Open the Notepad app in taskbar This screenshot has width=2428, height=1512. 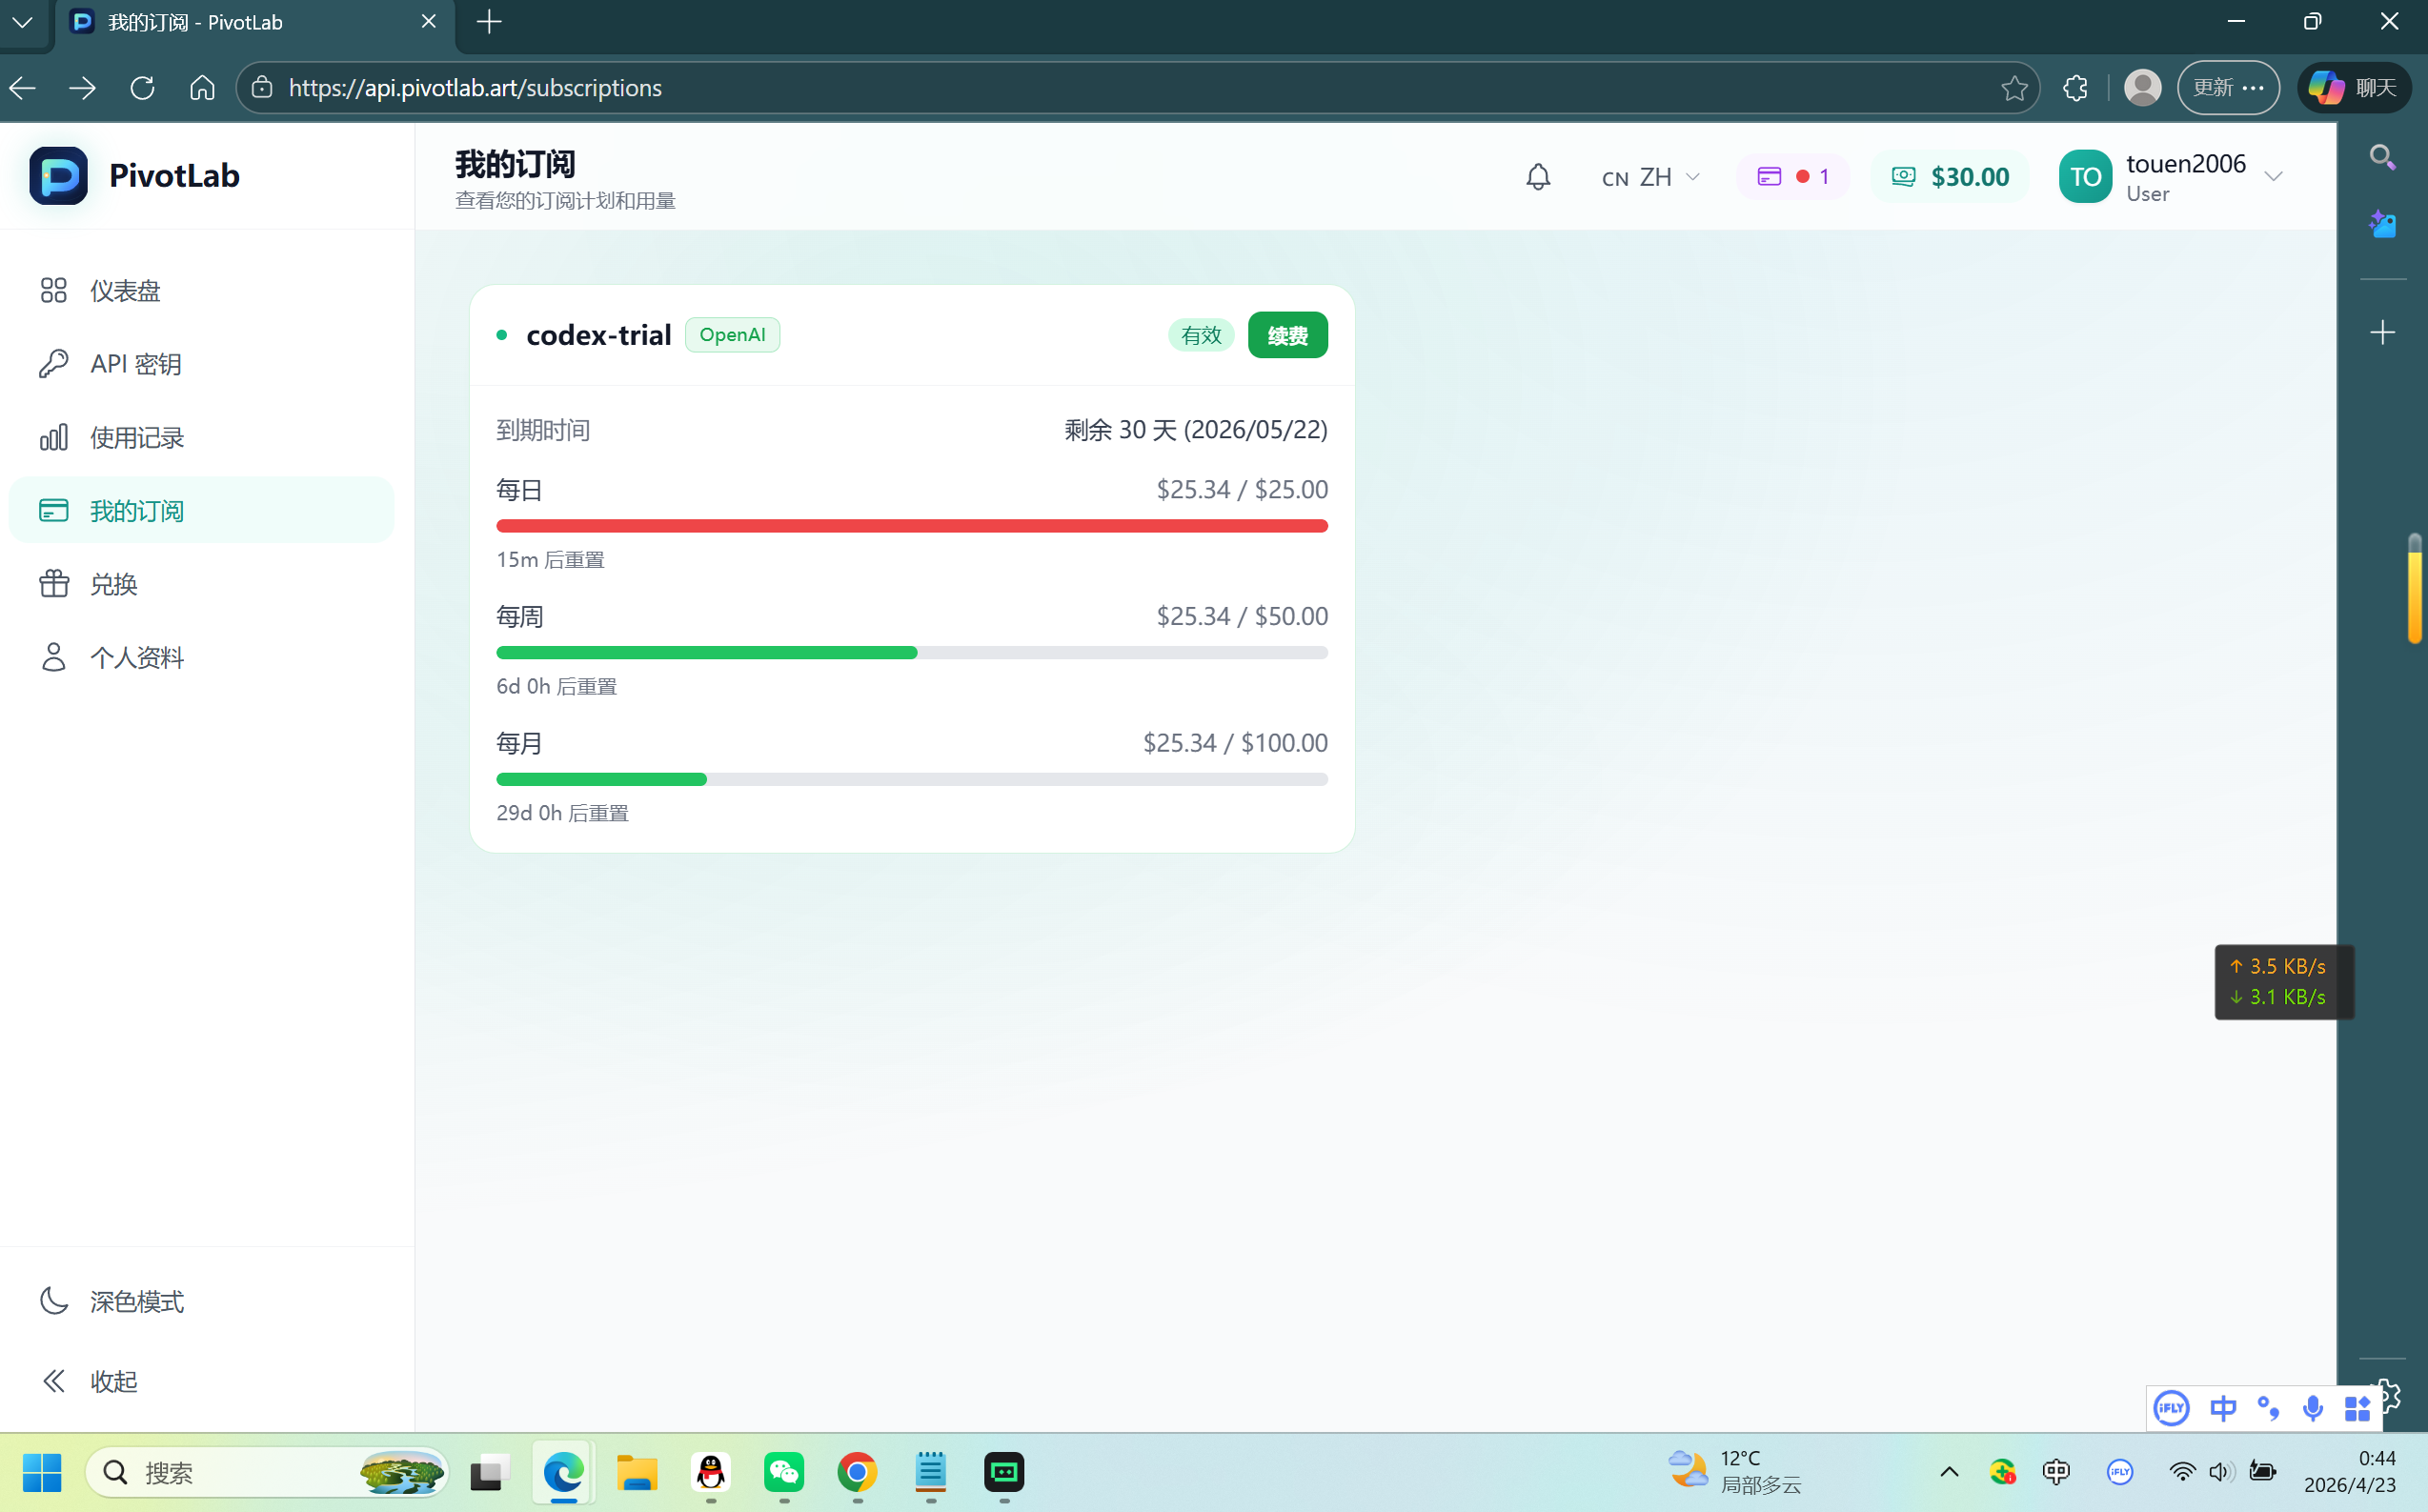pos(931,1472)
